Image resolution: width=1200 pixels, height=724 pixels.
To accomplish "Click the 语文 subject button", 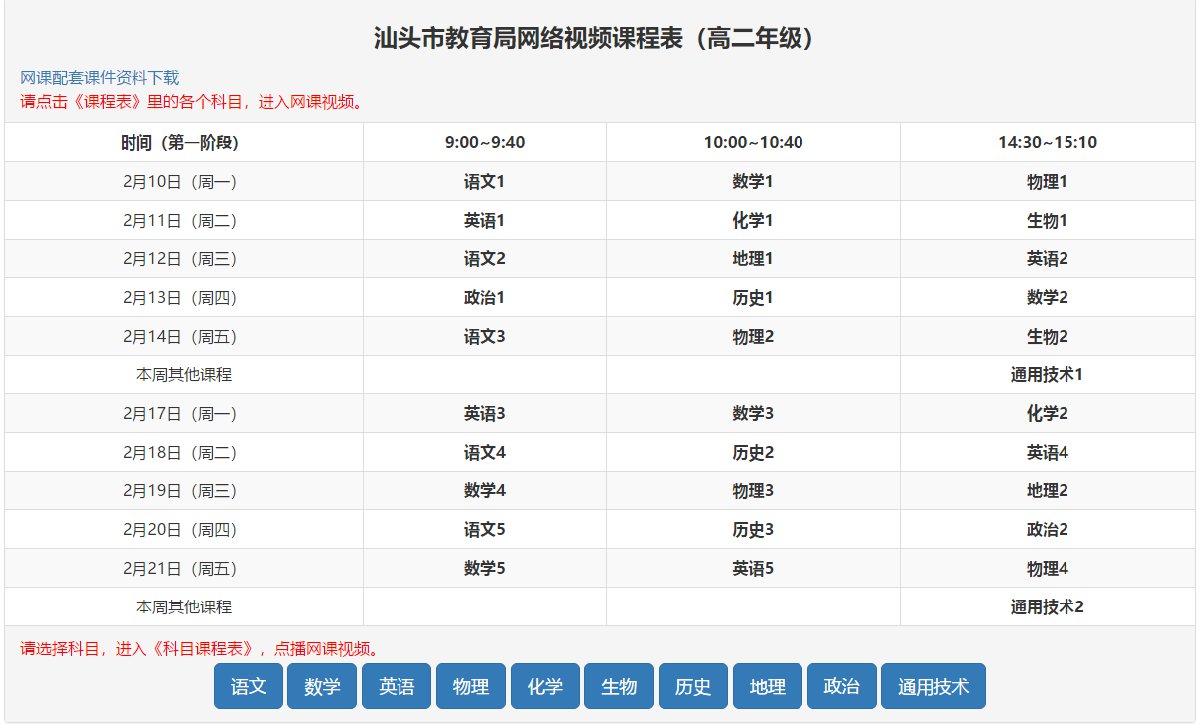I will (248, 687).
